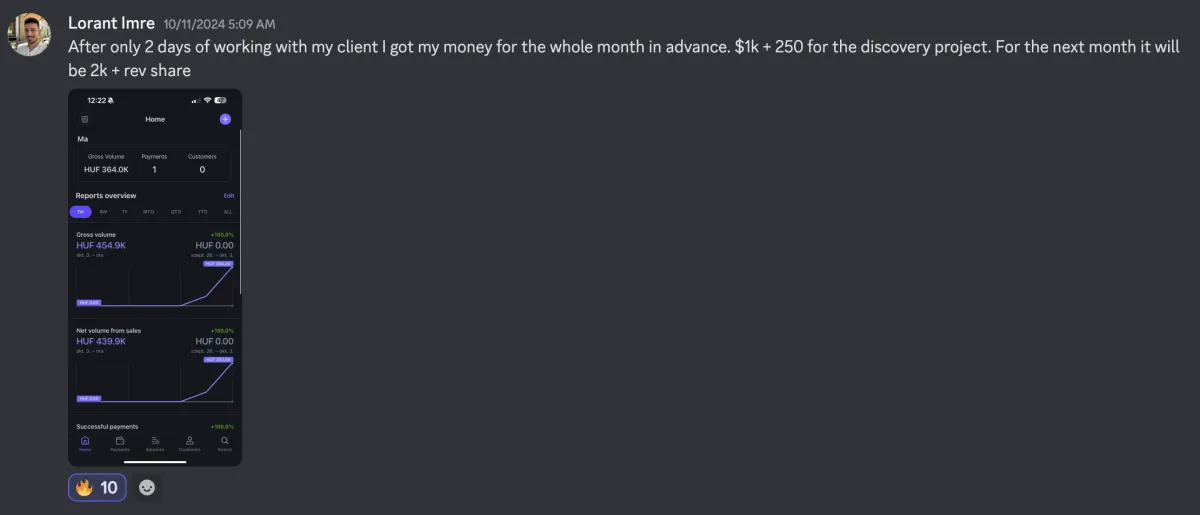Select the YTD time range option
The image size is (1200, 515).
[x=202, y=212]
